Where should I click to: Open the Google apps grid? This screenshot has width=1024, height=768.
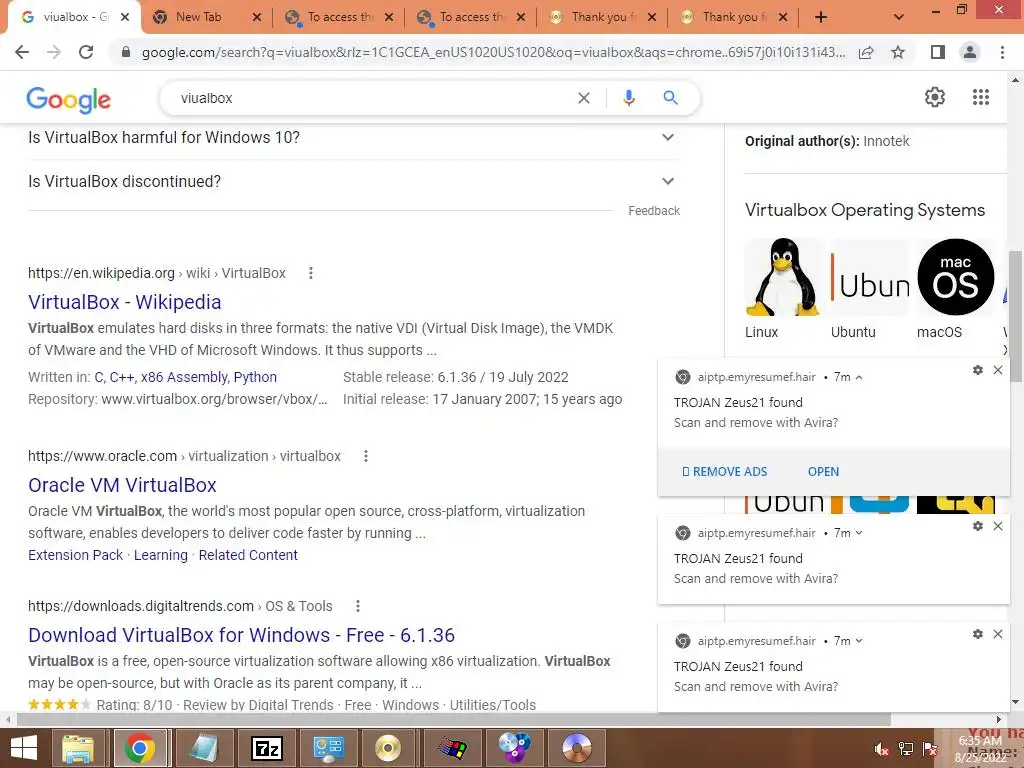(980, 97)
